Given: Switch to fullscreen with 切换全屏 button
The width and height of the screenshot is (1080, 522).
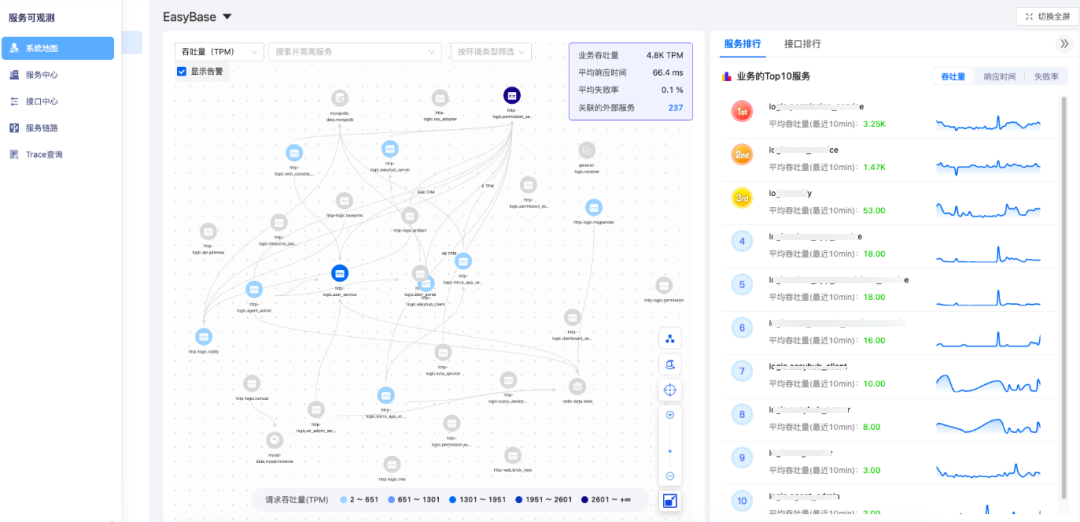Looking at the screenshot, I should pos(1048,17).
